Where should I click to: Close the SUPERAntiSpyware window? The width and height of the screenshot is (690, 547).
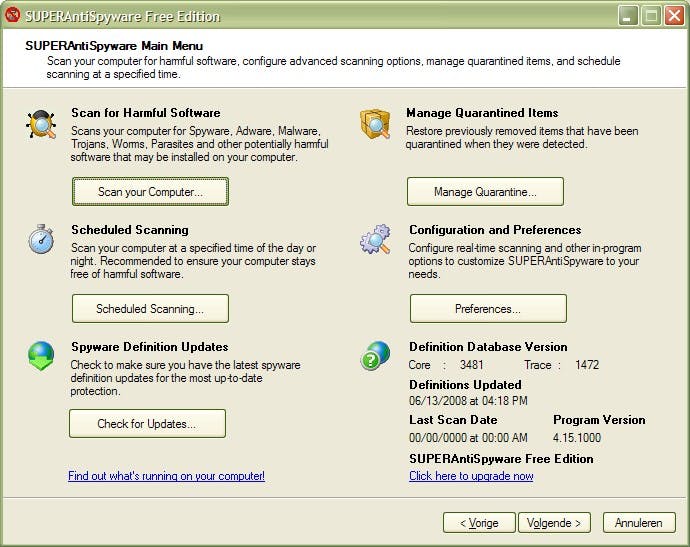click(674, 16)
